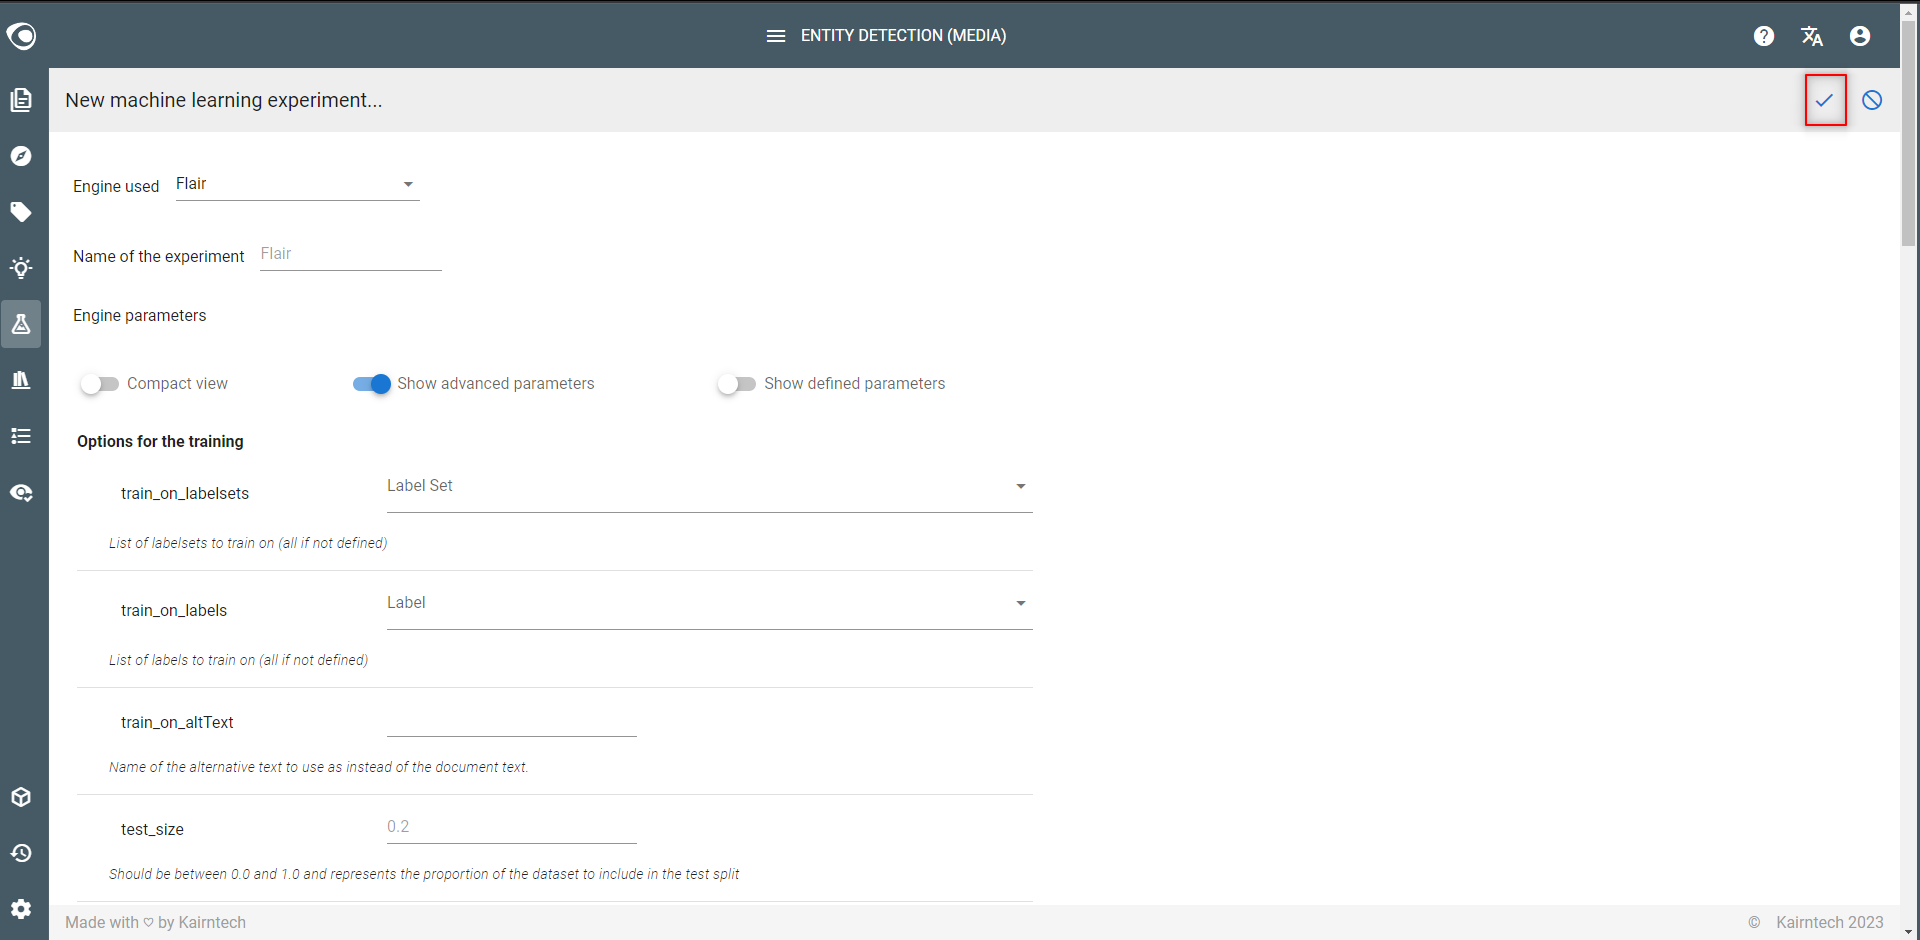1920x940 pixels.
Task: Open the history icon in the sidebar
Action: (21, 853)
